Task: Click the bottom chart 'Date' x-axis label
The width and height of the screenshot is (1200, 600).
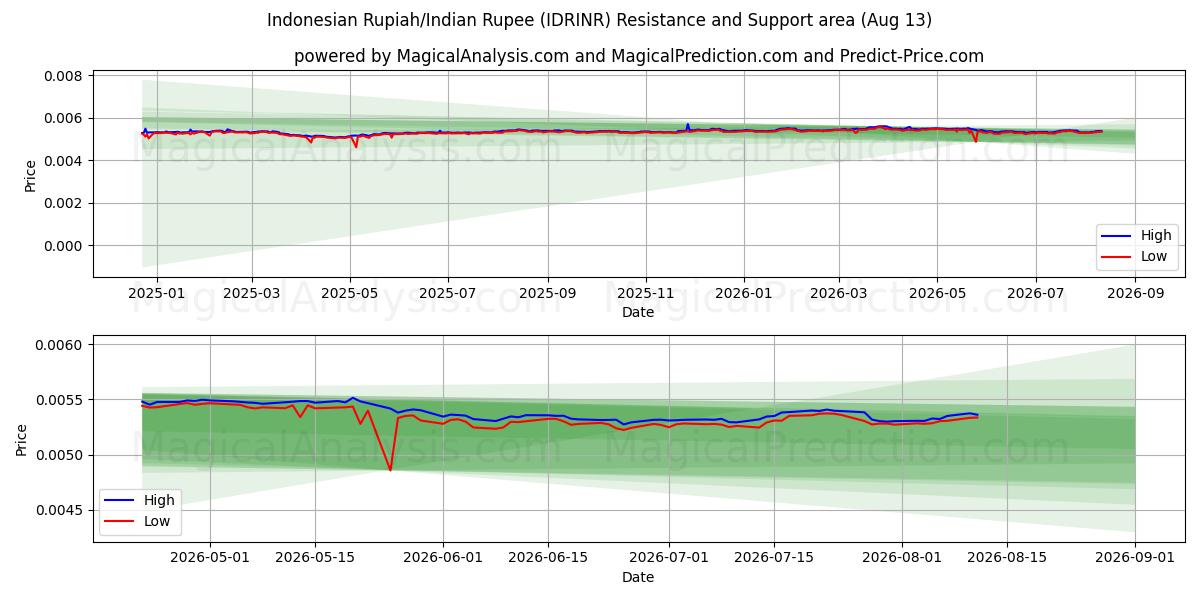Action: click(x=638, y=577)
